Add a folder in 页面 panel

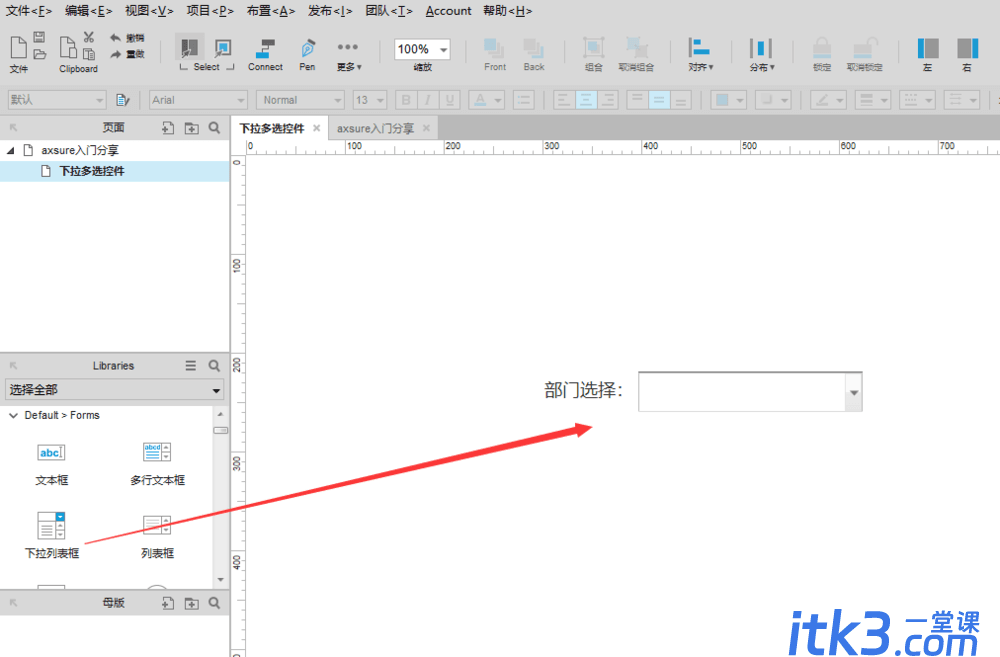click(x=191, y=128)
